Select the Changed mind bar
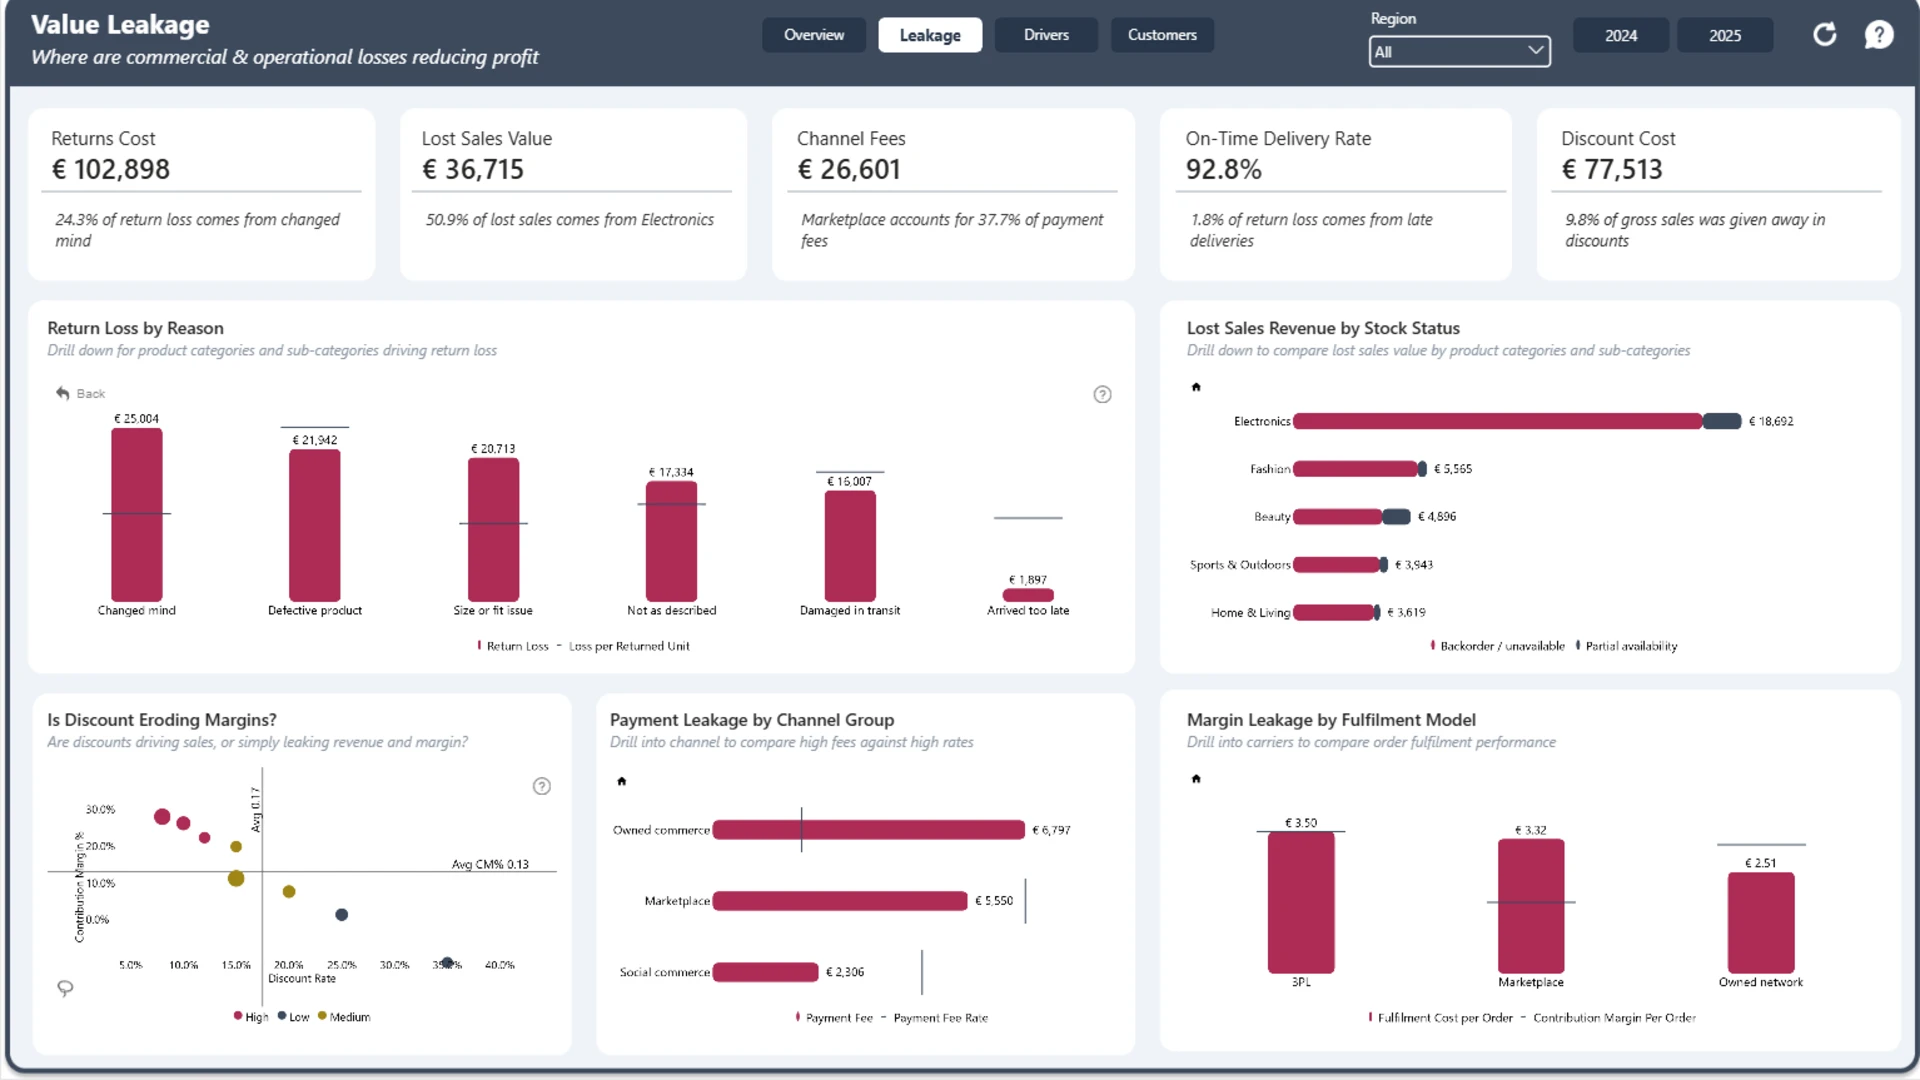1920x1080 pixels. 137,515
